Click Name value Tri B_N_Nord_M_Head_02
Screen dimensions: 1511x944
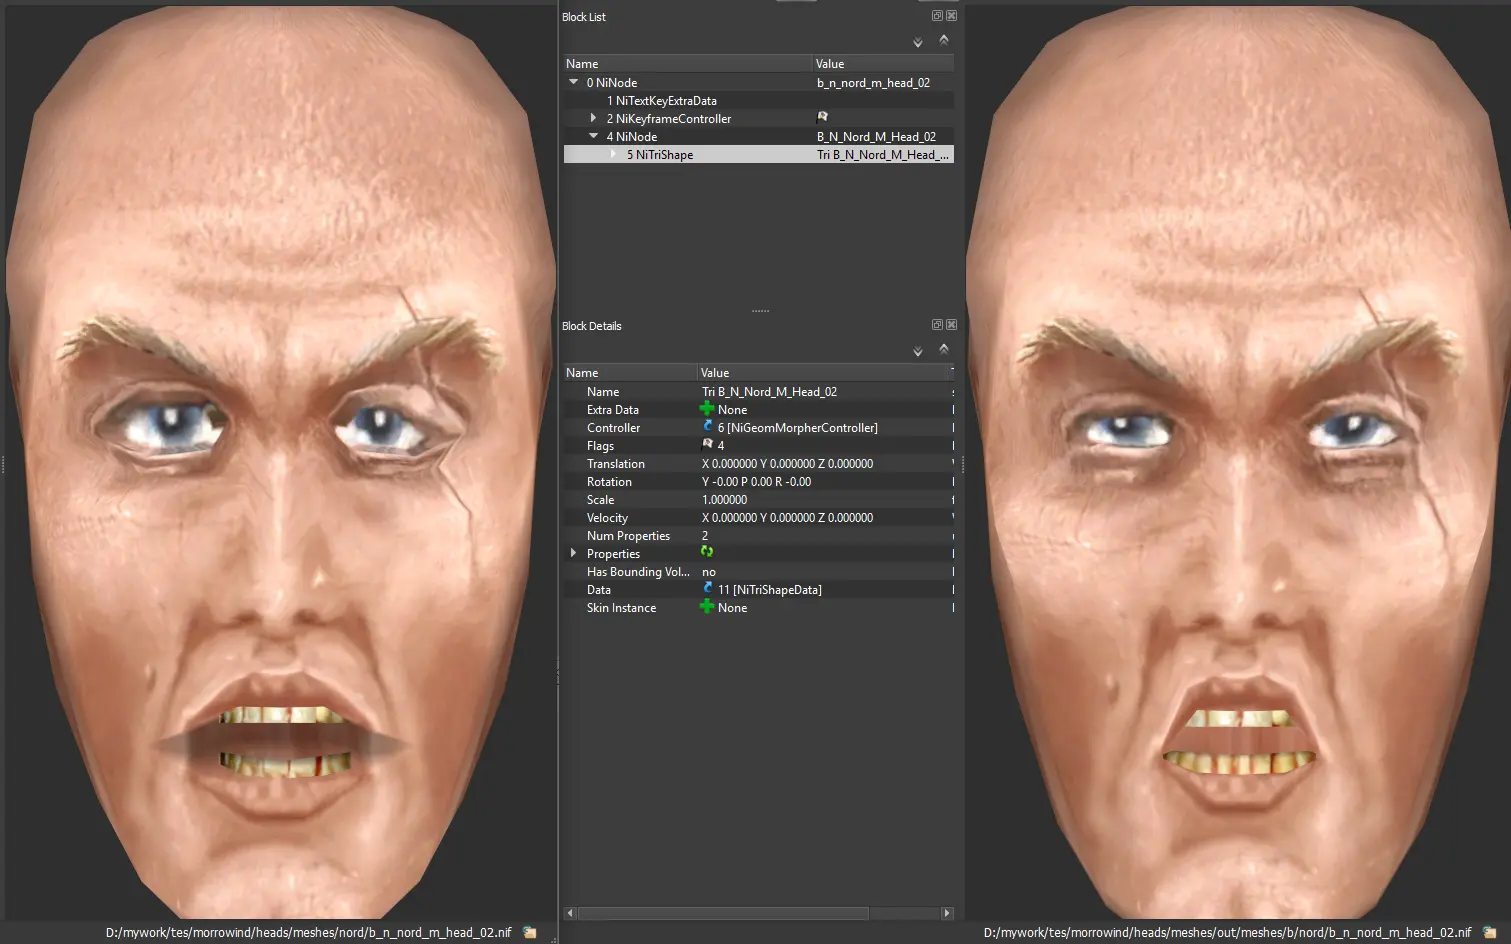click(x=769, y=392)
